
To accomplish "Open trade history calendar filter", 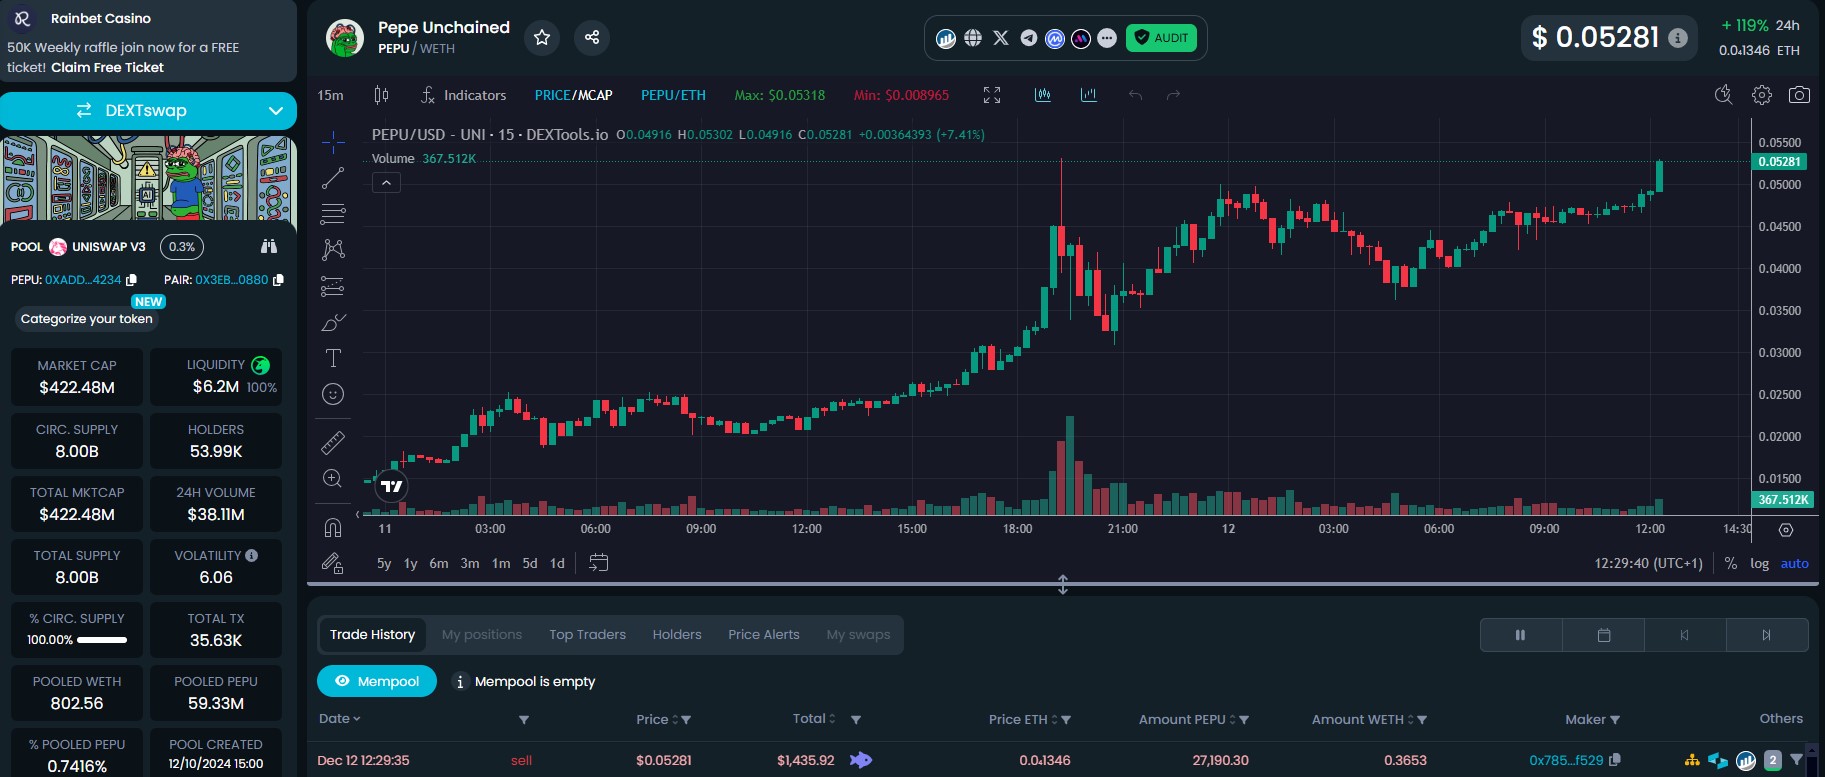I will click(1604, 635).
